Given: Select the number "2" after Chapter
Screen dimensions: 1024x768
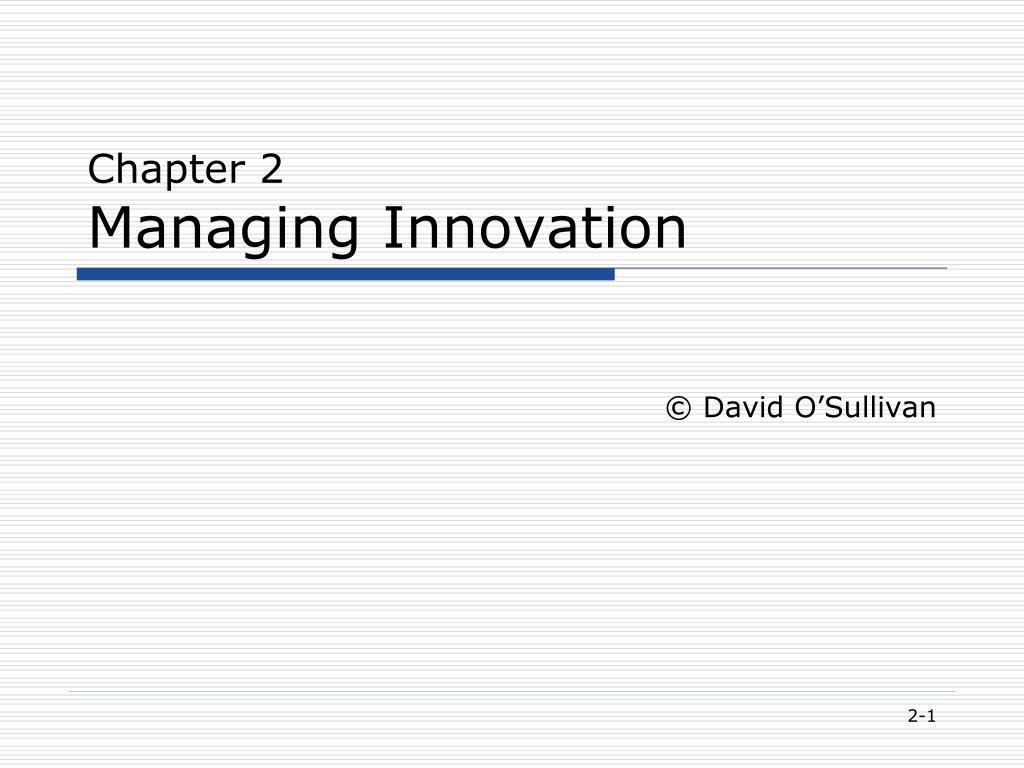Looking at the screenshot, I should [272, 168].
